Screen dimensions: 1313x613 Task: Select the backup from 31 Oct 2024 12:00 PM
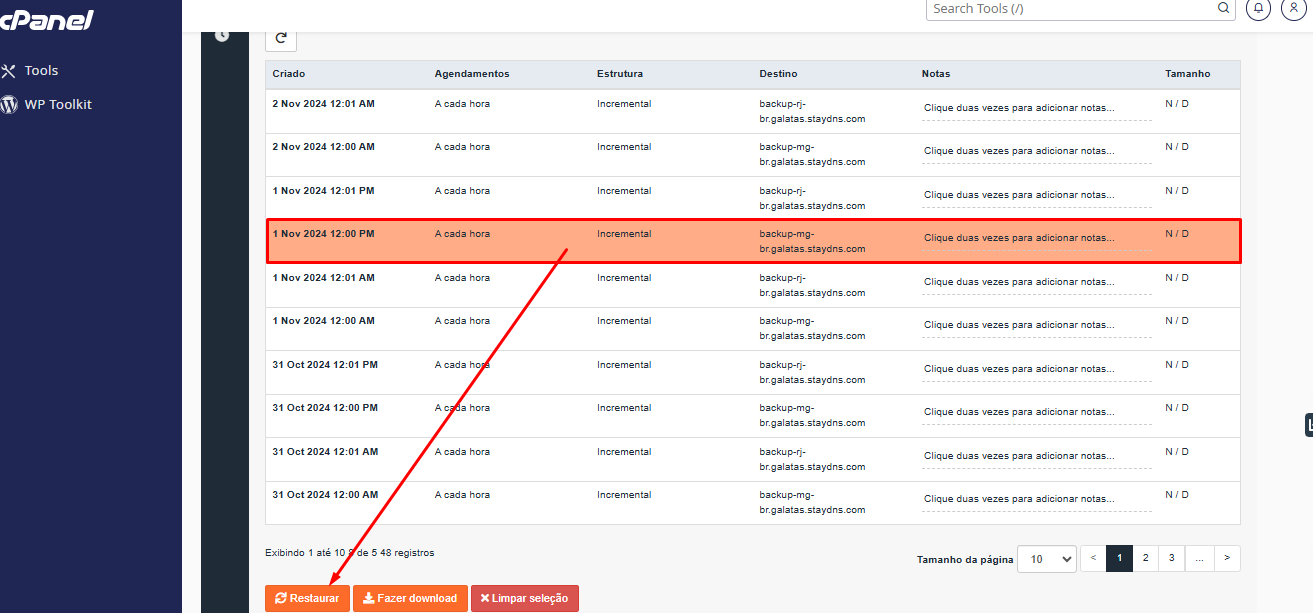(x=753, y=416)
